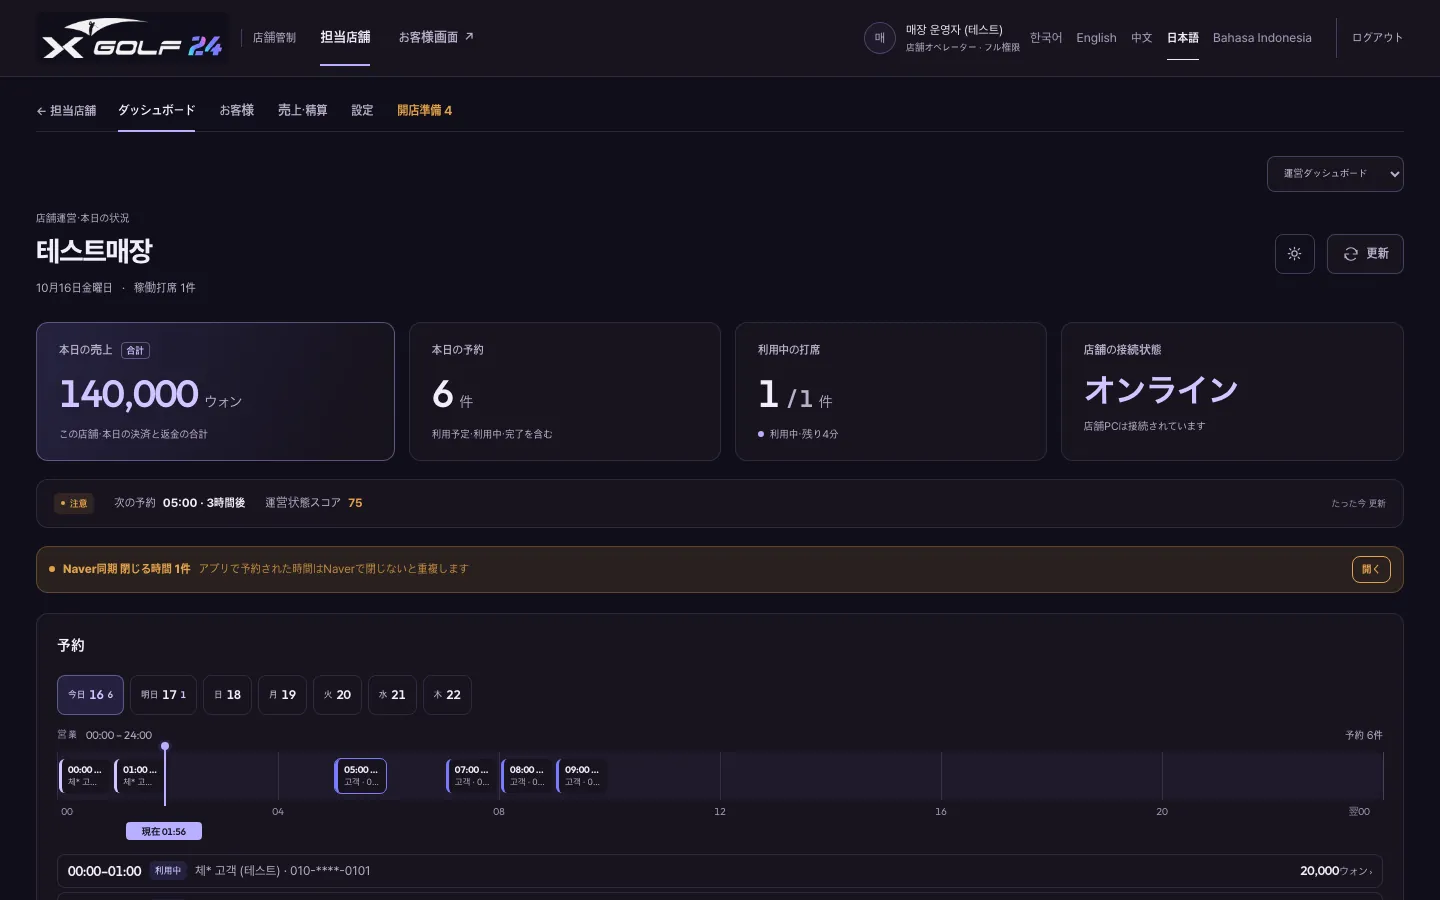The height and width of the screenshot is (900, 1440).
Task: Open the 設定 tab
Action: (362, 111)
